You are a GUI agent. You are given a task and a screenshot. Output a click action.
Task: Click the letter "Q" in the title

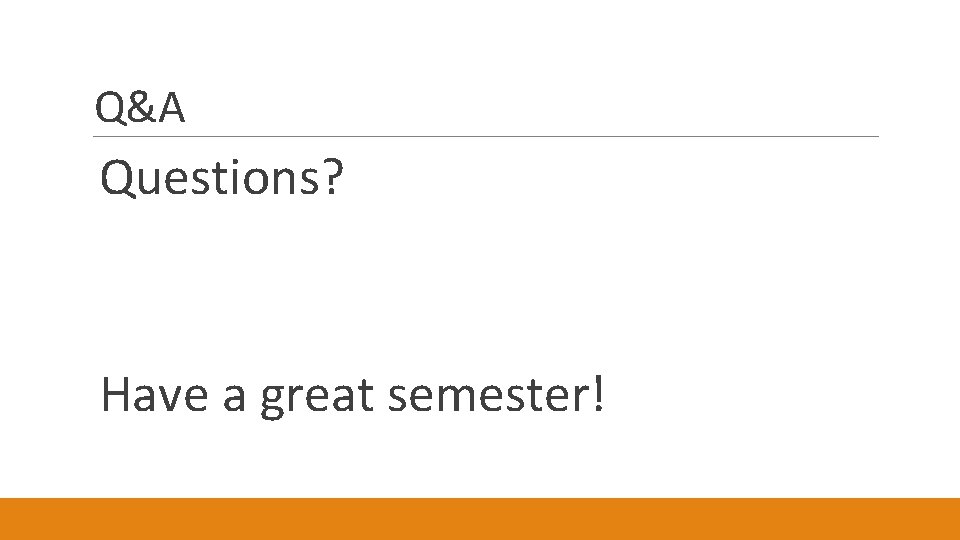(110, 109)
